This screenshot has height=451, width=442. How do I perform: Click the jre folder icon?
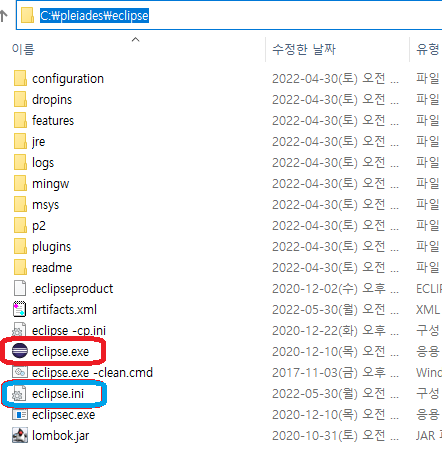pos(20,141)
